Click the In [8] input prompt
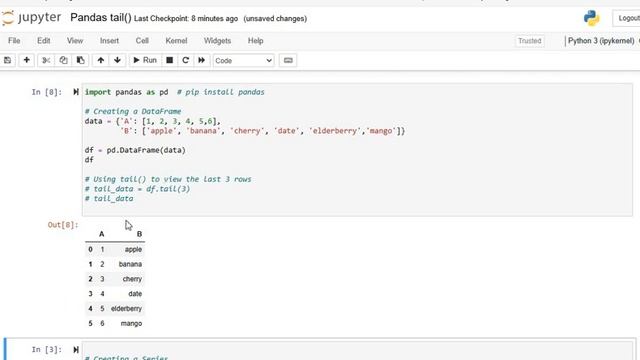 pyautogui.click(x=47, y=92)
